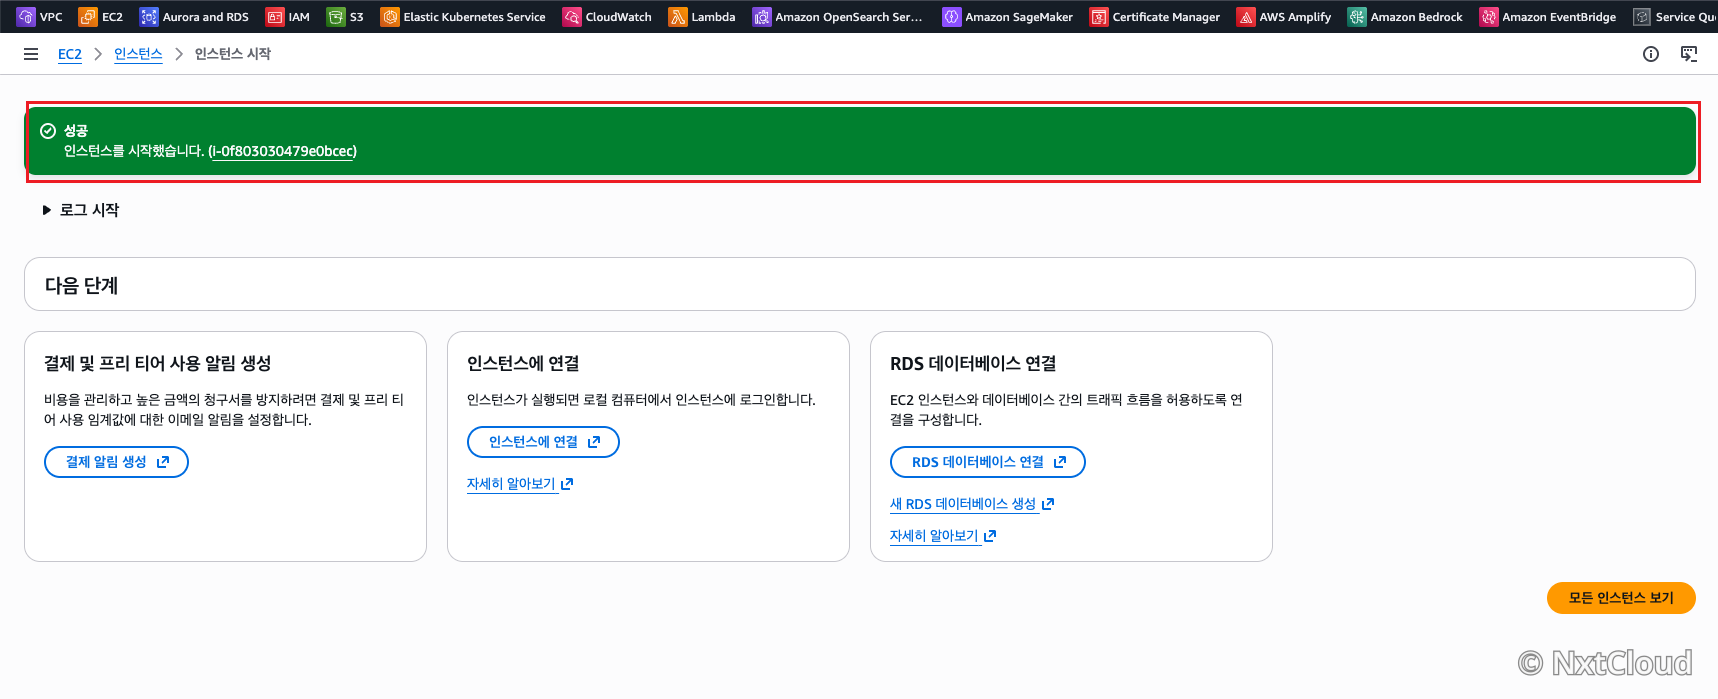Click the success check icon in the green banner
Viewport: 1718px width, 699px height.
click(48, 131)
